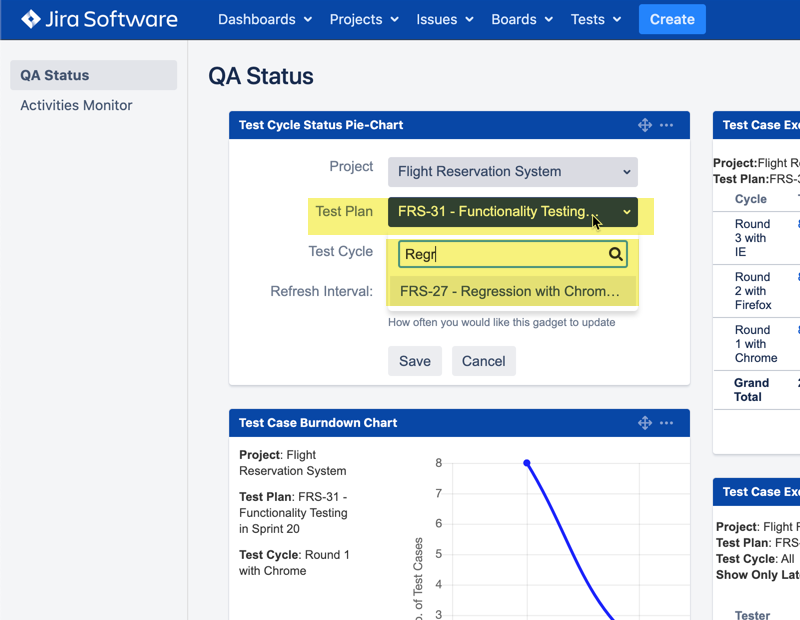Open Pie-Chart gadget more options menu
The image size is (800, 620).
click(667, 125)
